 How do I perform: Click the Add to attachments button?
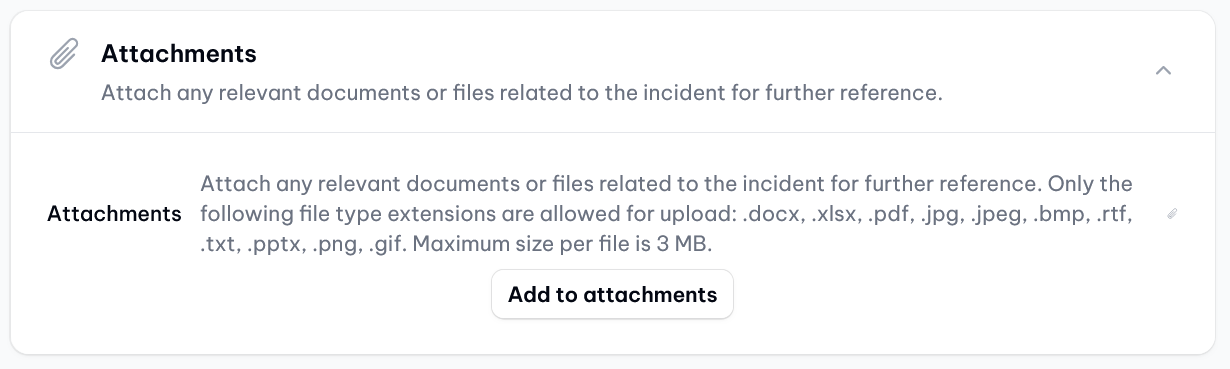coord(612,294)
